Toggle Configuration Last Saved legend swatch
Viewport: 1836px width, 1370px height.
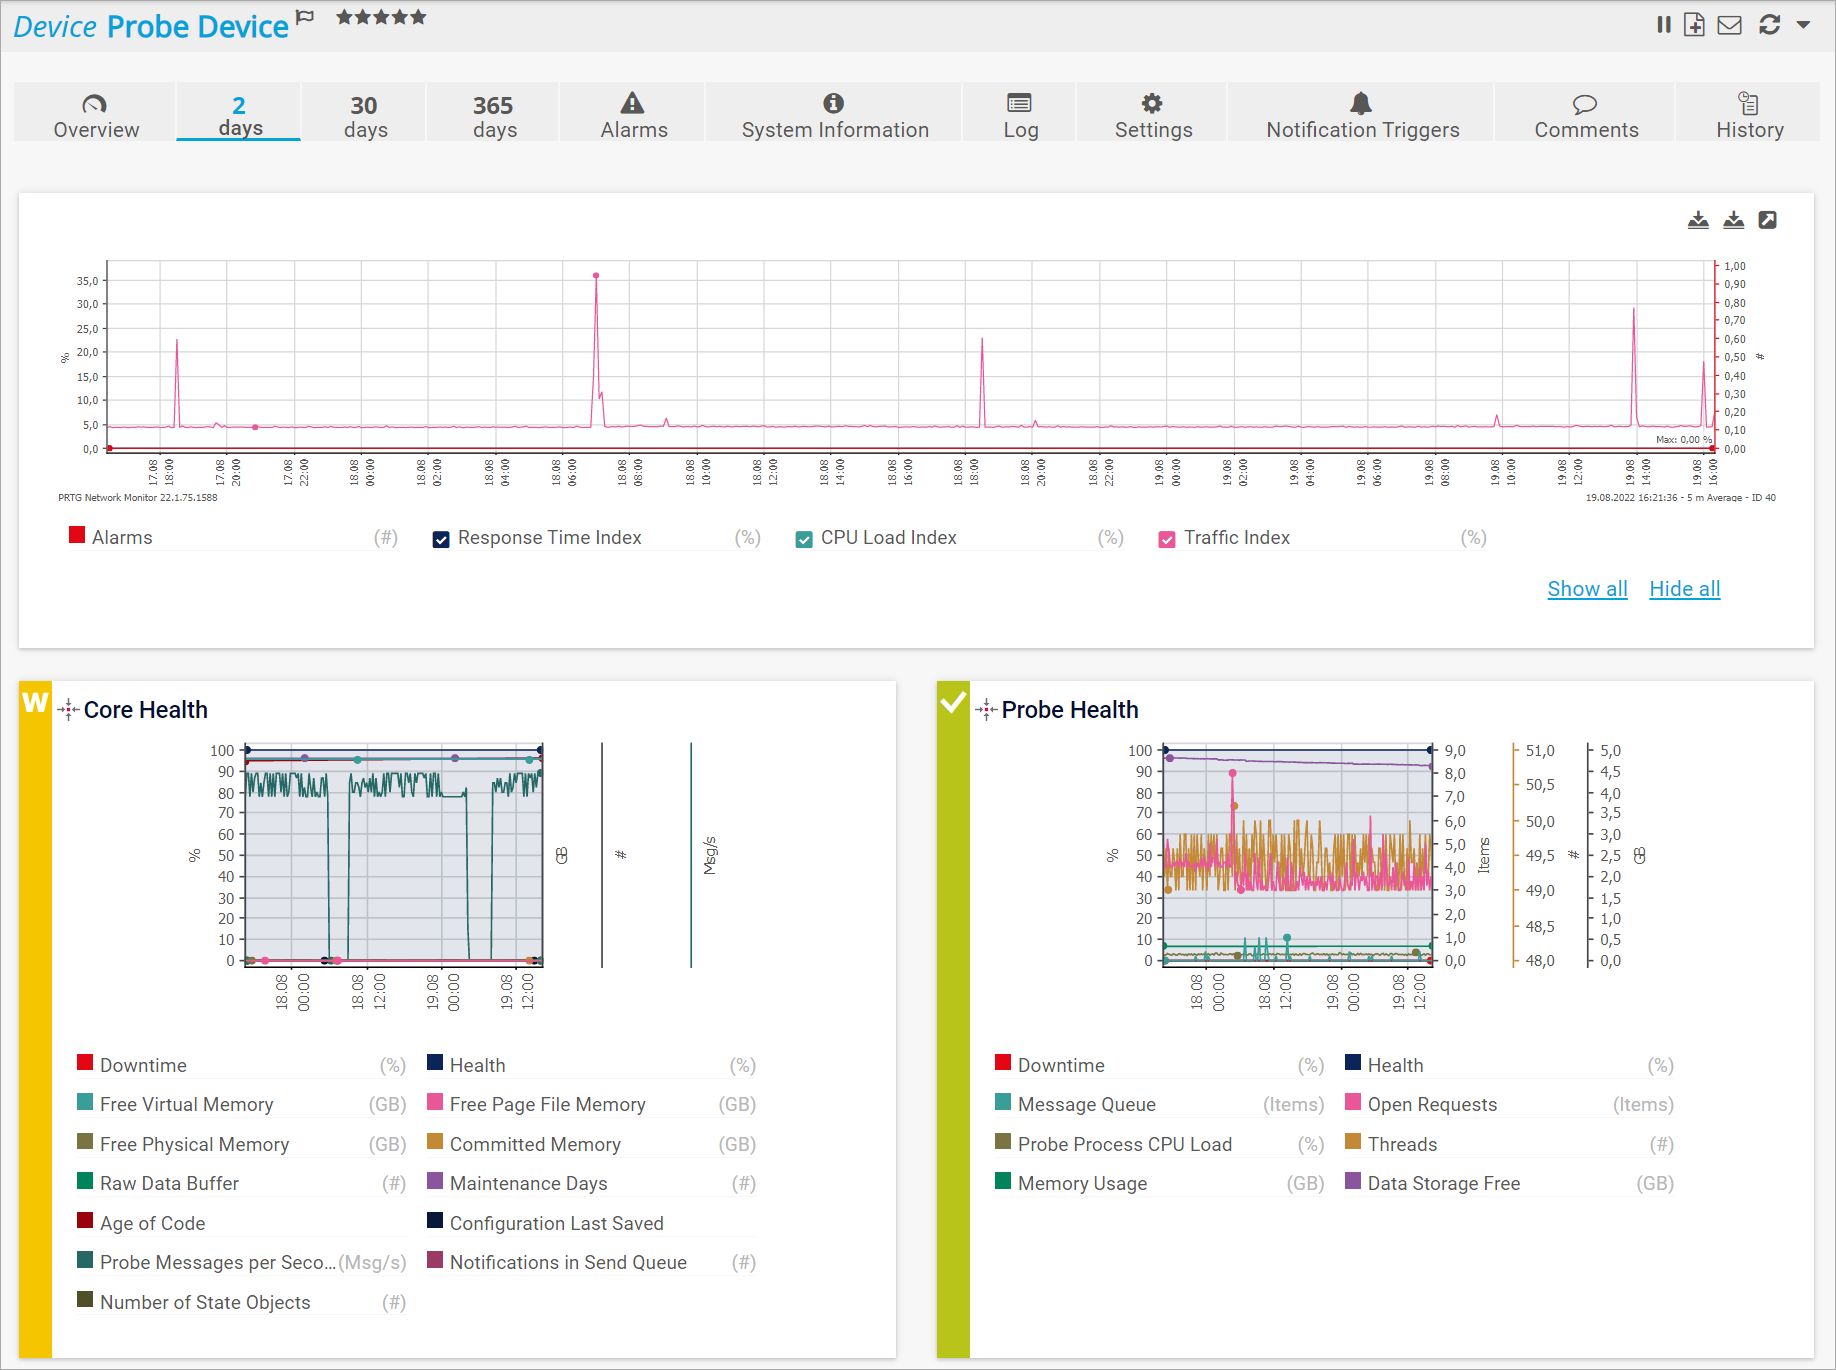pos(435,1220)
